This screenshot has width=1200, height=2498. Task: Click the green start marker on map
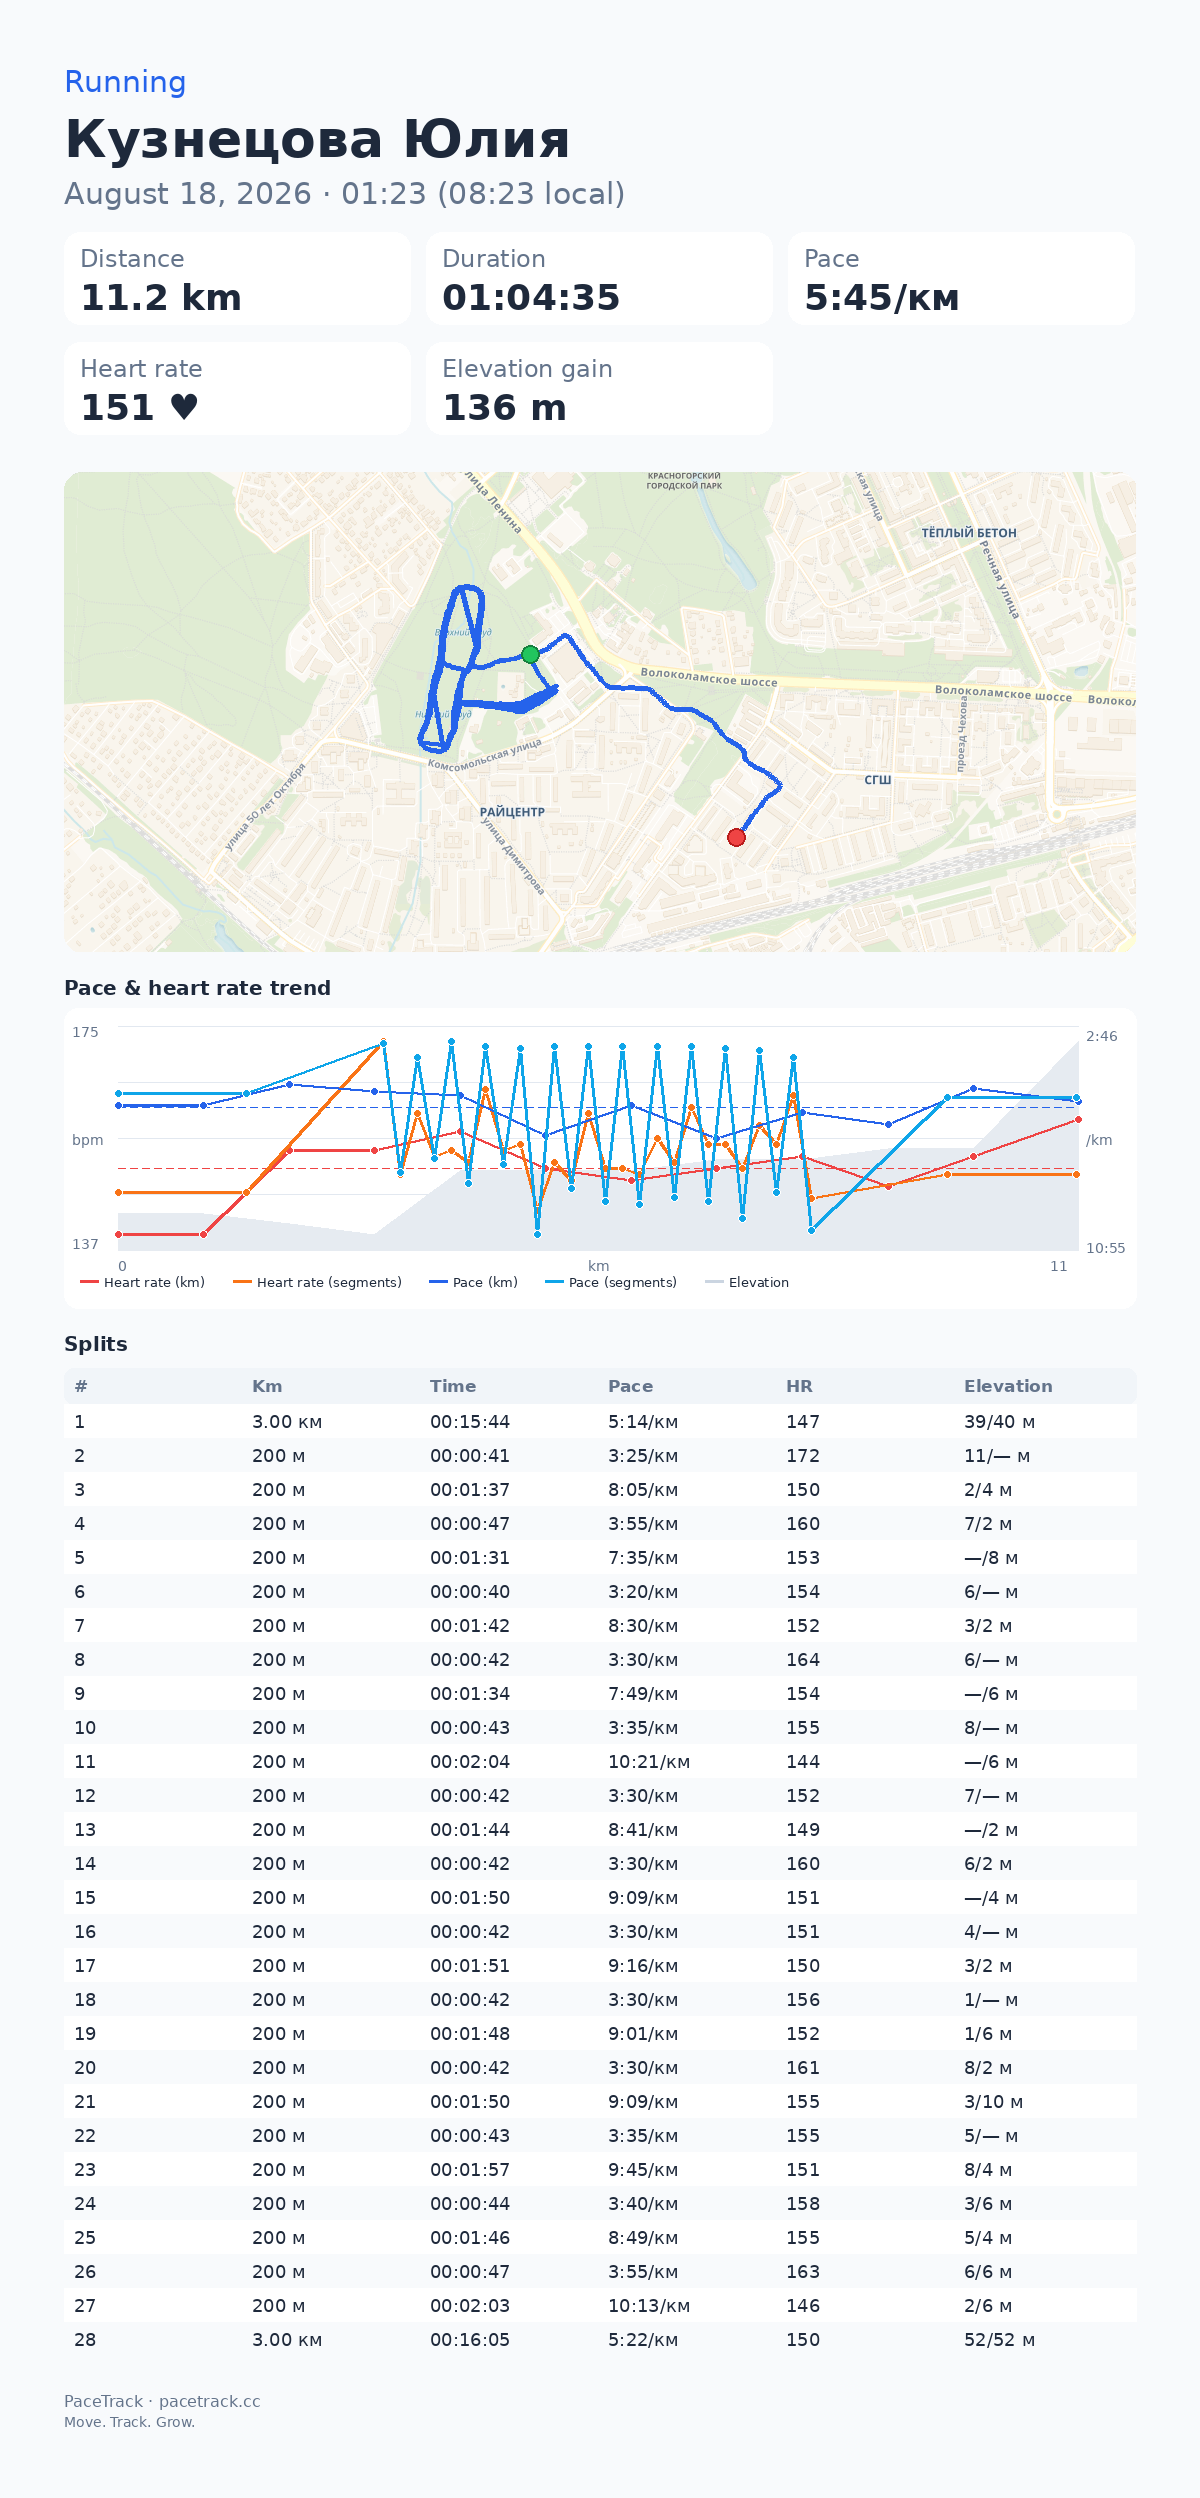coord(530,654)
